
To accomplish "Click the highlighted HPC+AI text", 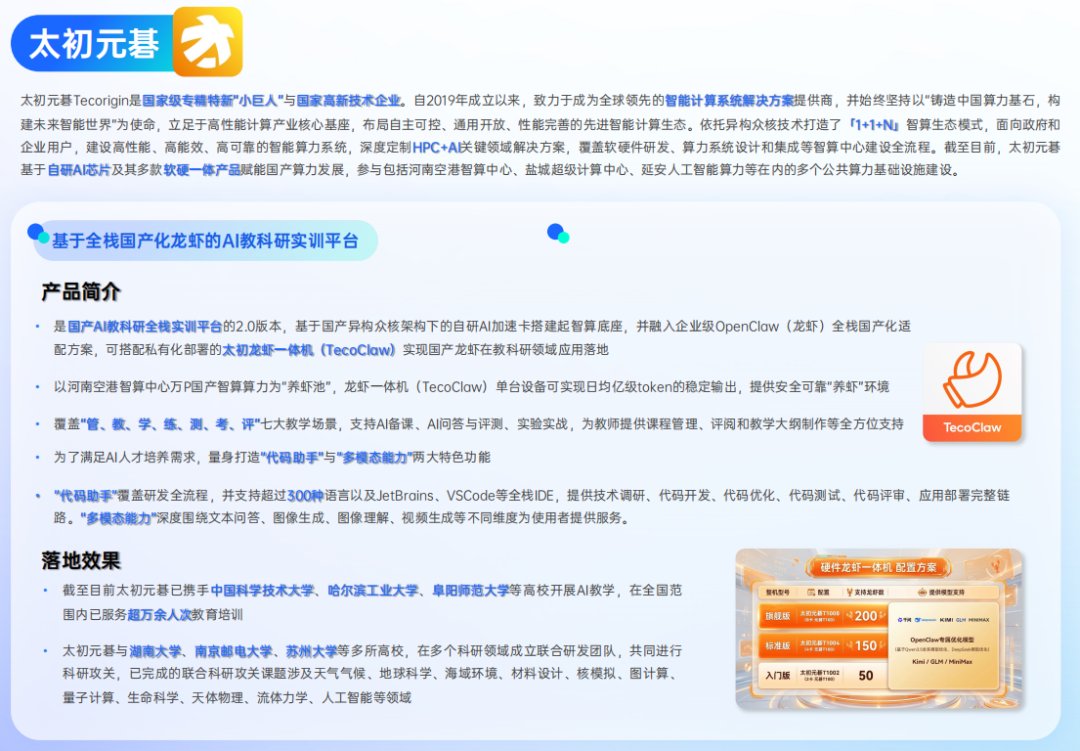I will click(x=436, y=147).
